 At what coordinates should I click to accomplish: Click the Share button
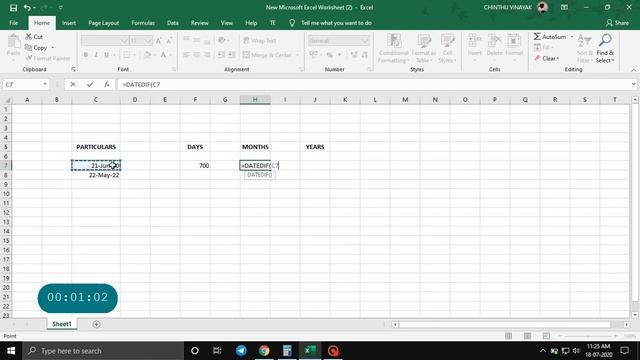coord(617,23)
